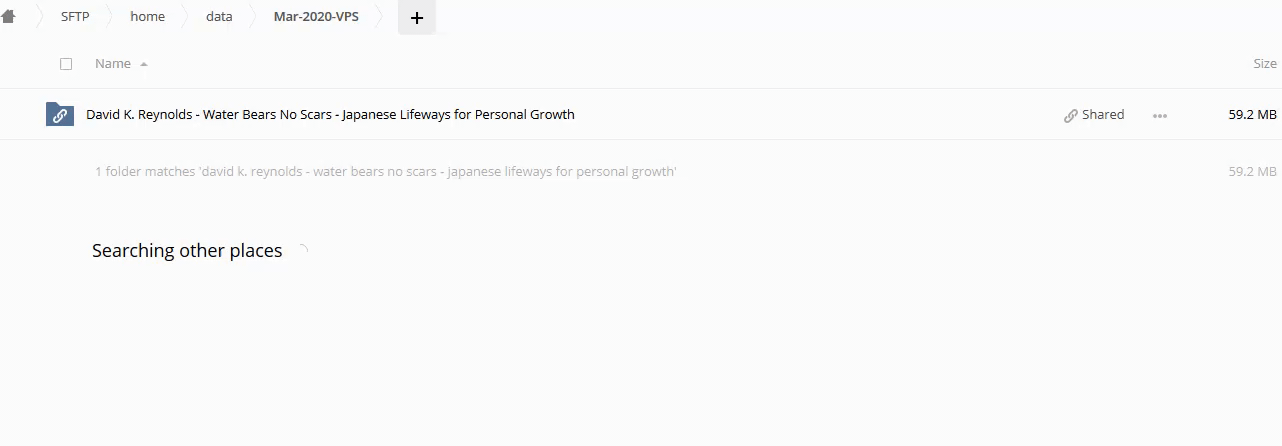Image resolution: width=1282 pixels, height=446 pixels.
Task: Open the three-dot actions menu for the folder
Action: (1160, 115)
